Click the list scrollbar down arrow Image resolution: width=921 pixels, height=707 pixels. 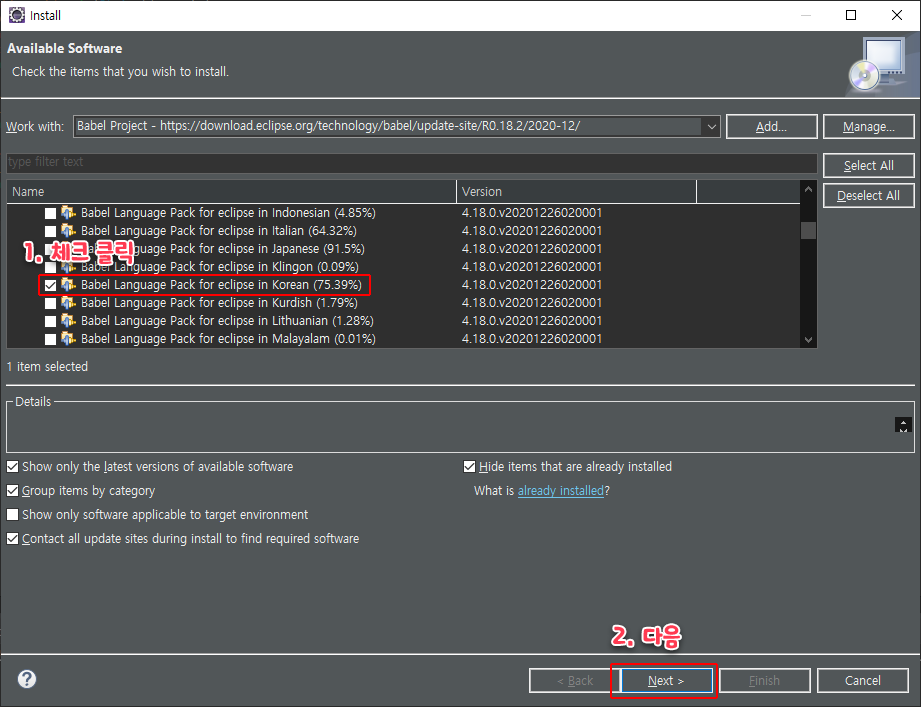click(808, 339)
